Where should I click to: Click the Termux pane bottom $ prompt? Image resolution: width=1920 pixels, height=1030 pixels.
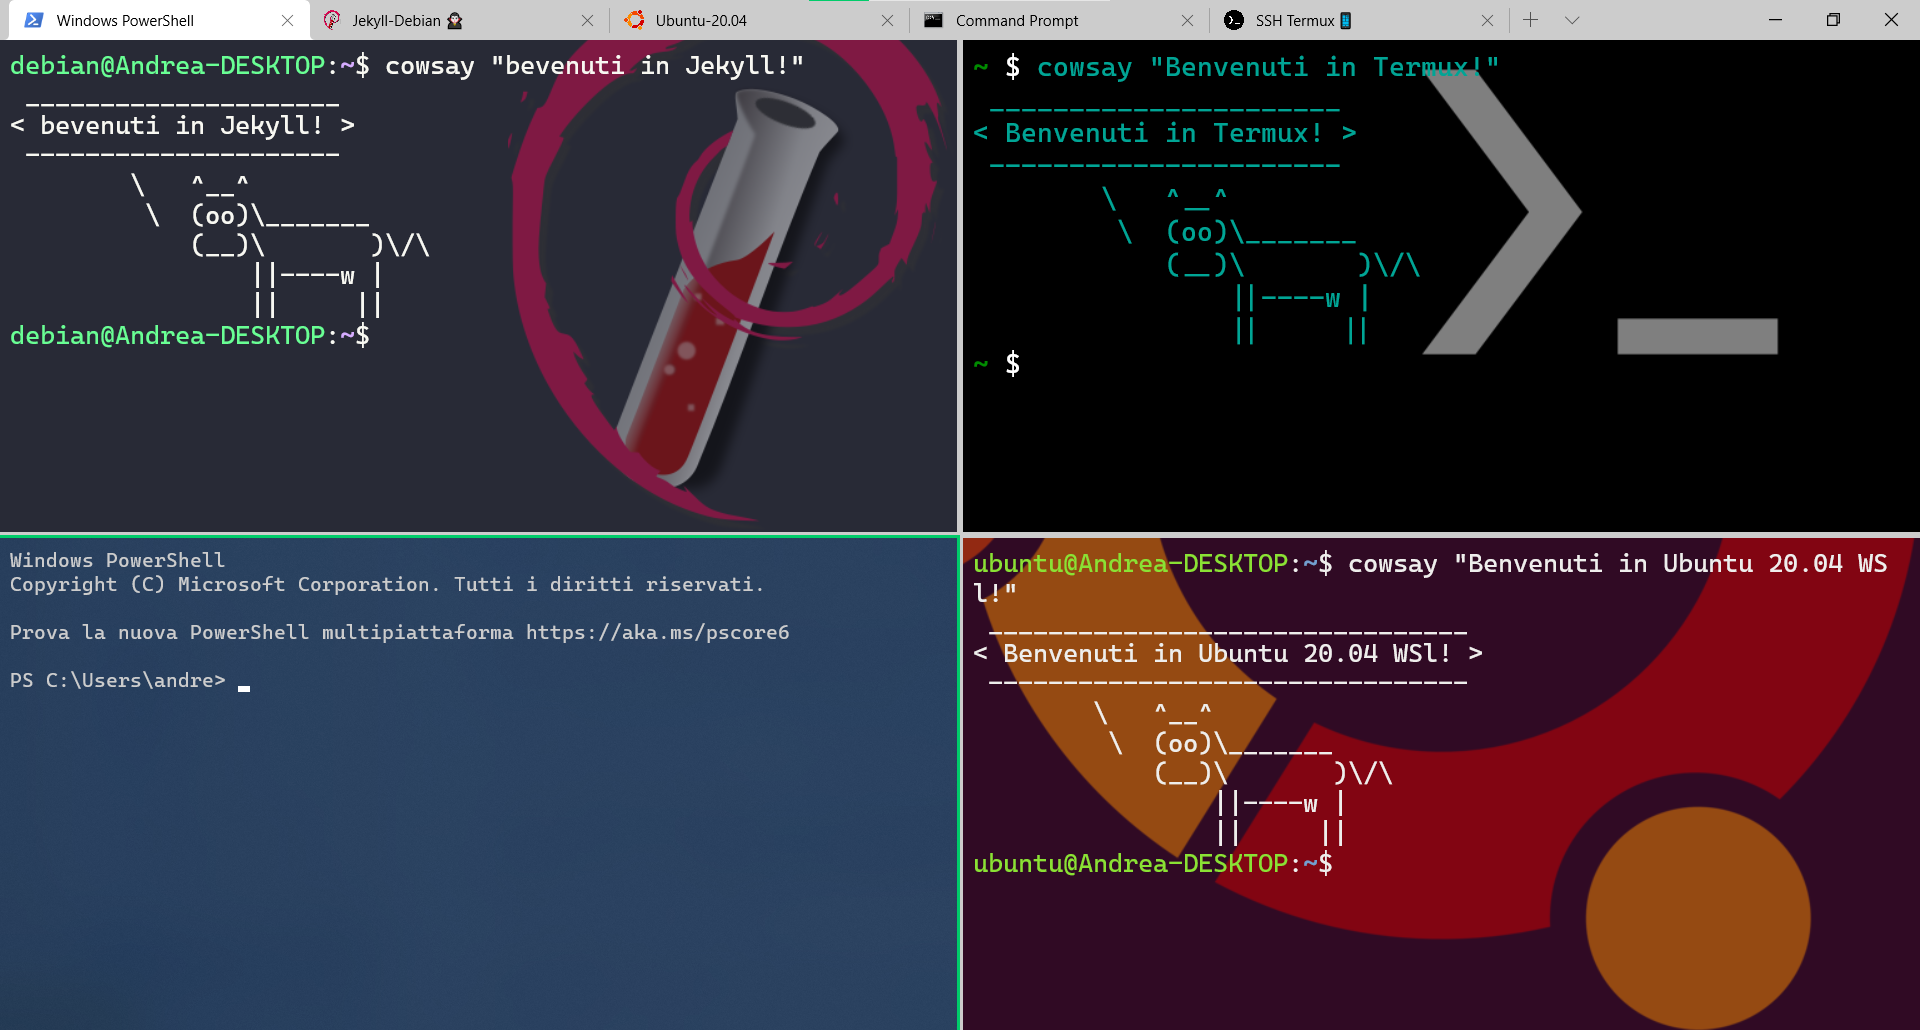(1012, 363)
